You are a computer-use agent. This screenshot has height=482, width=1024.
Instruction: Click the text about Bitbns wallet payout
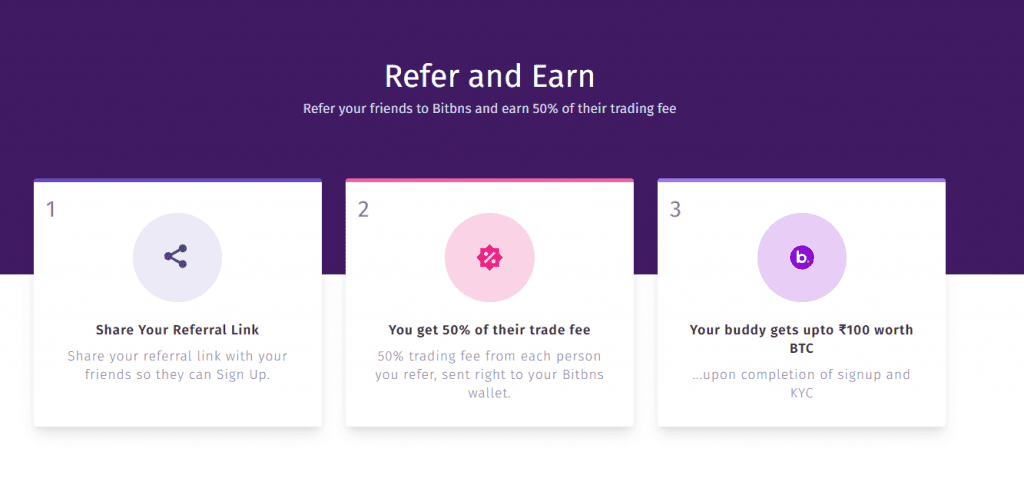coord(489,375)
